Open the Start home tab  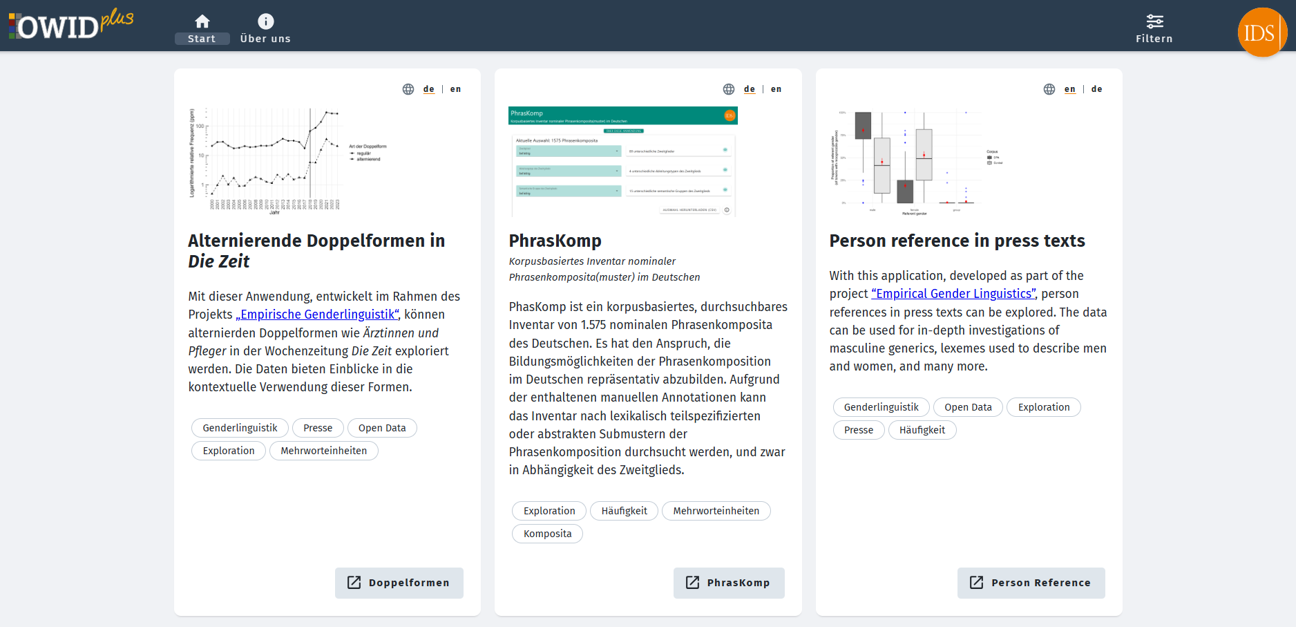[202, 28]
